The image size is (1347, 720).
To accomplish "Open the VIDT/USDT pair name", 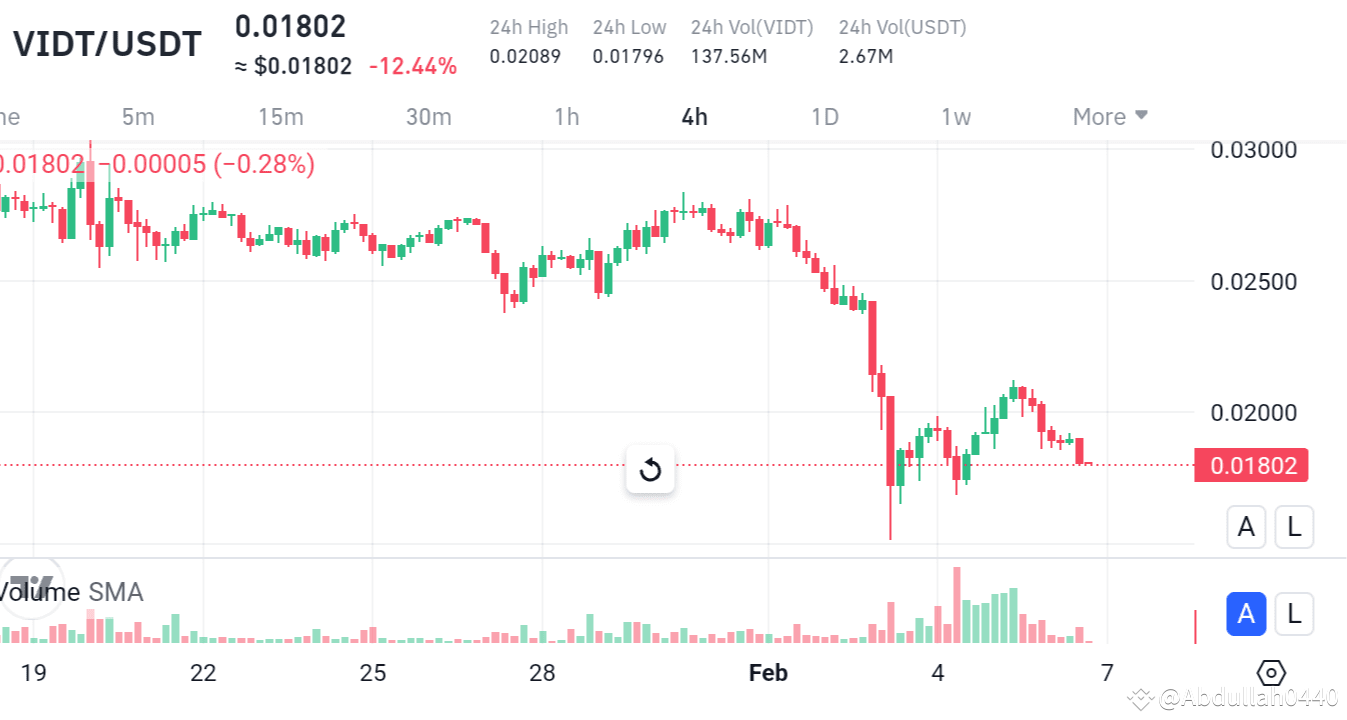I will [107, 43].
